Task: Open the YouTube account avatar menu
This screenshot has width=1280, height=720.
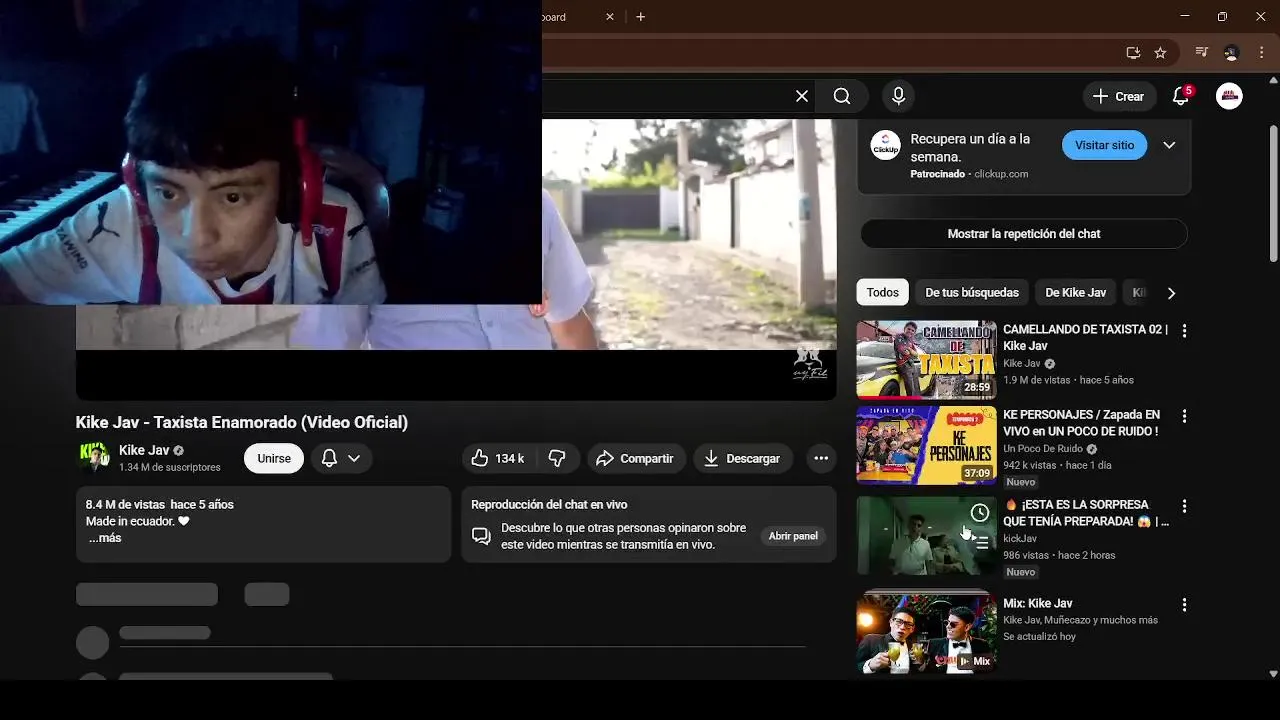Action: tap(1229, 96)
